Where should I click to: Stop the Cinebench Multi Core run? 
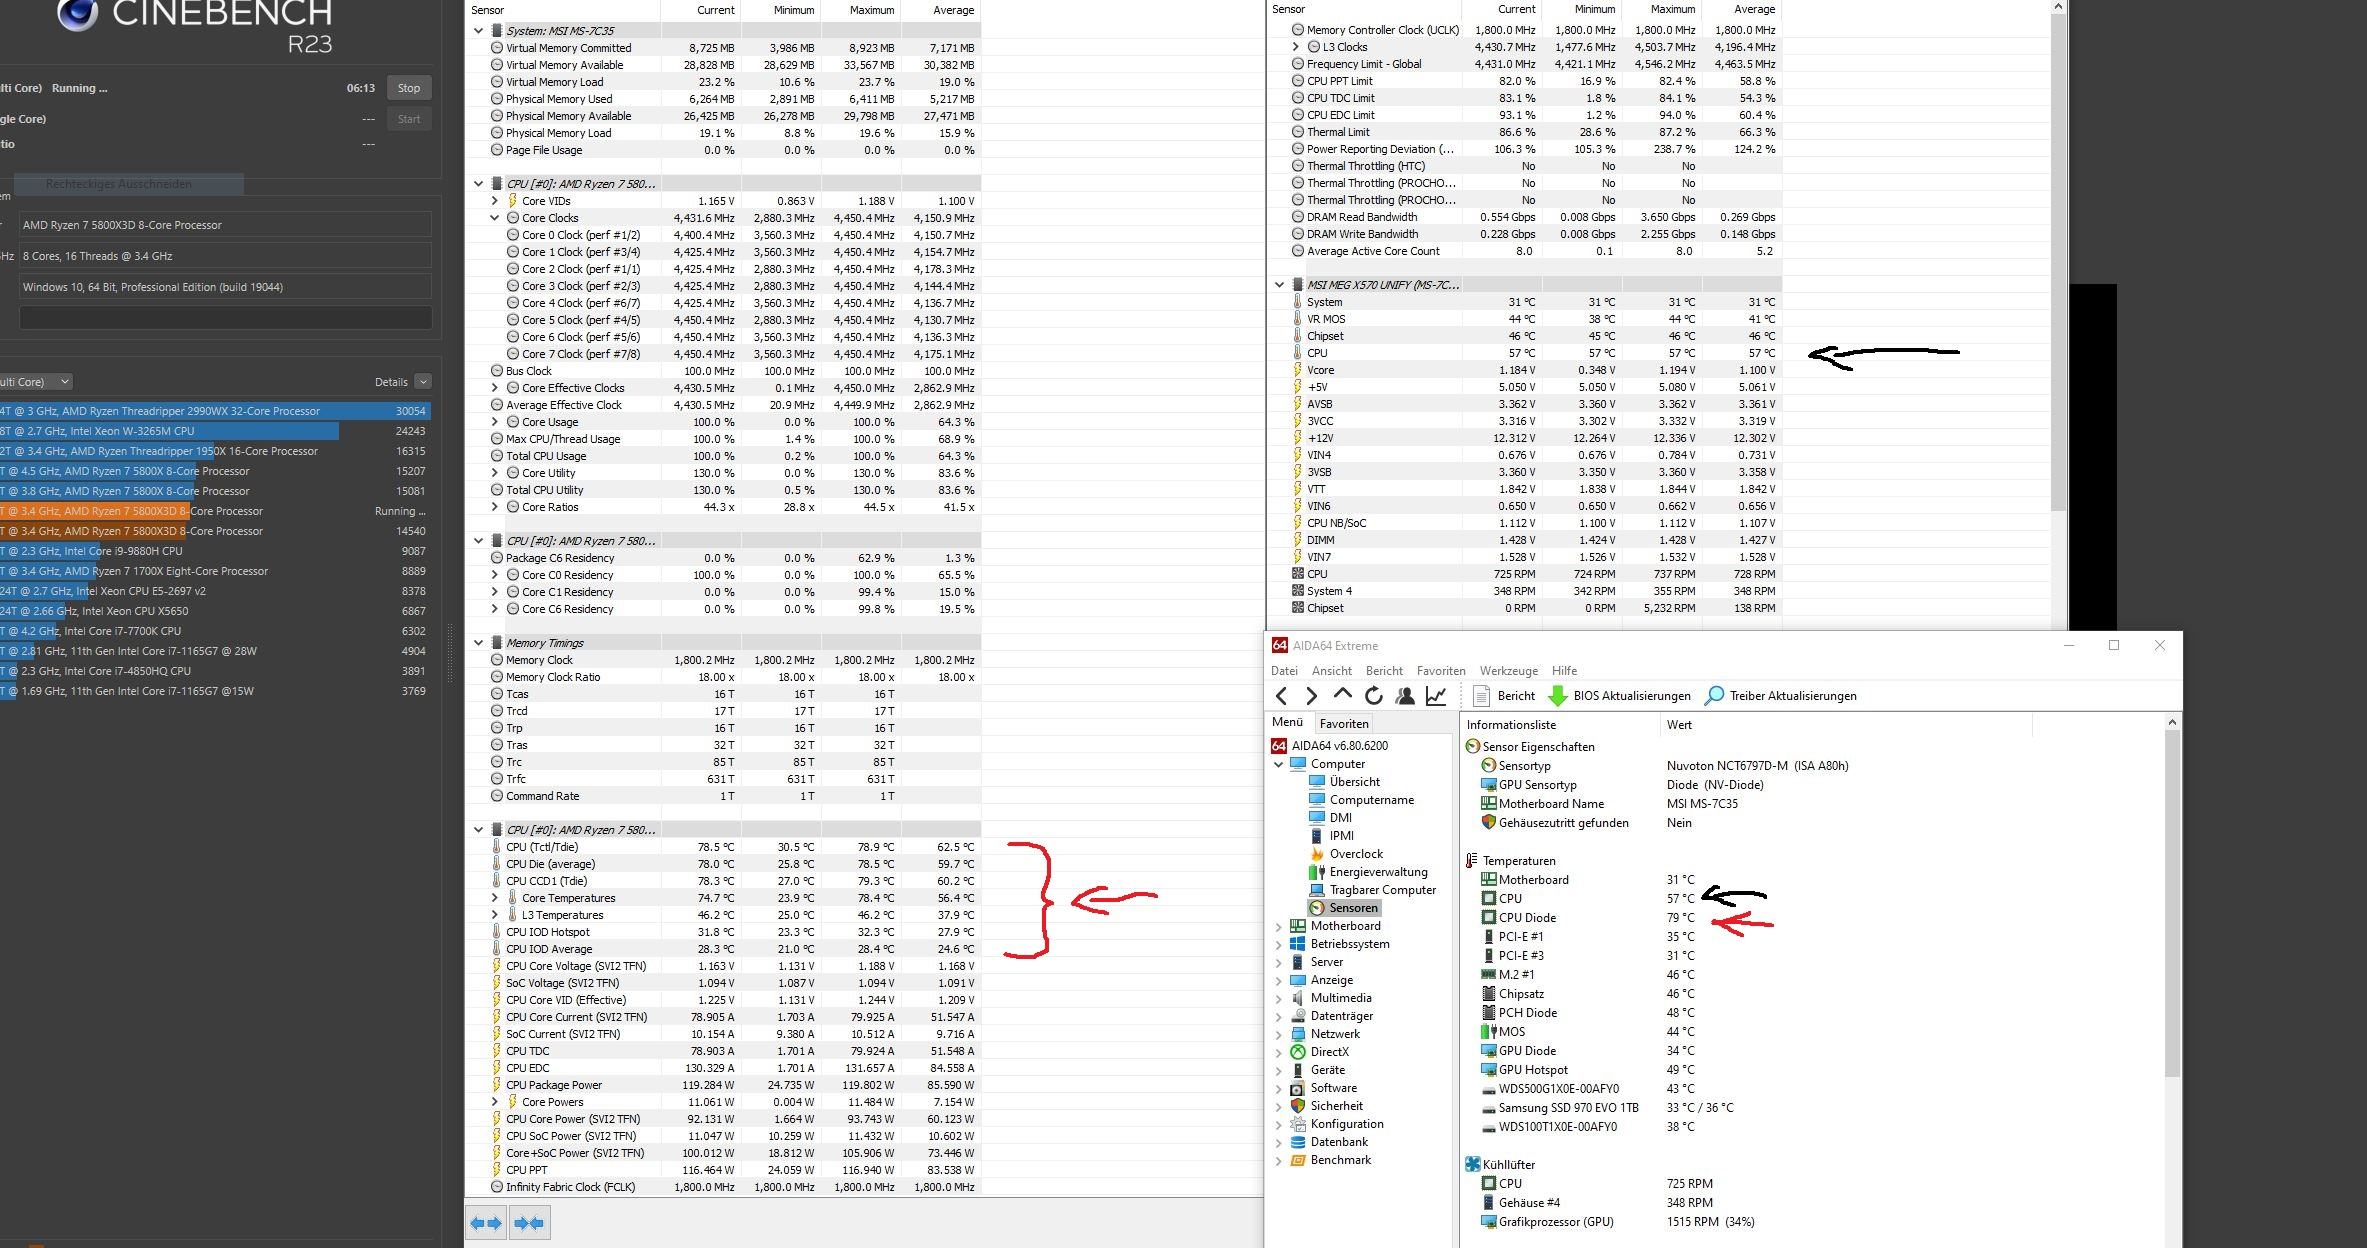click(x=409, y=88)
